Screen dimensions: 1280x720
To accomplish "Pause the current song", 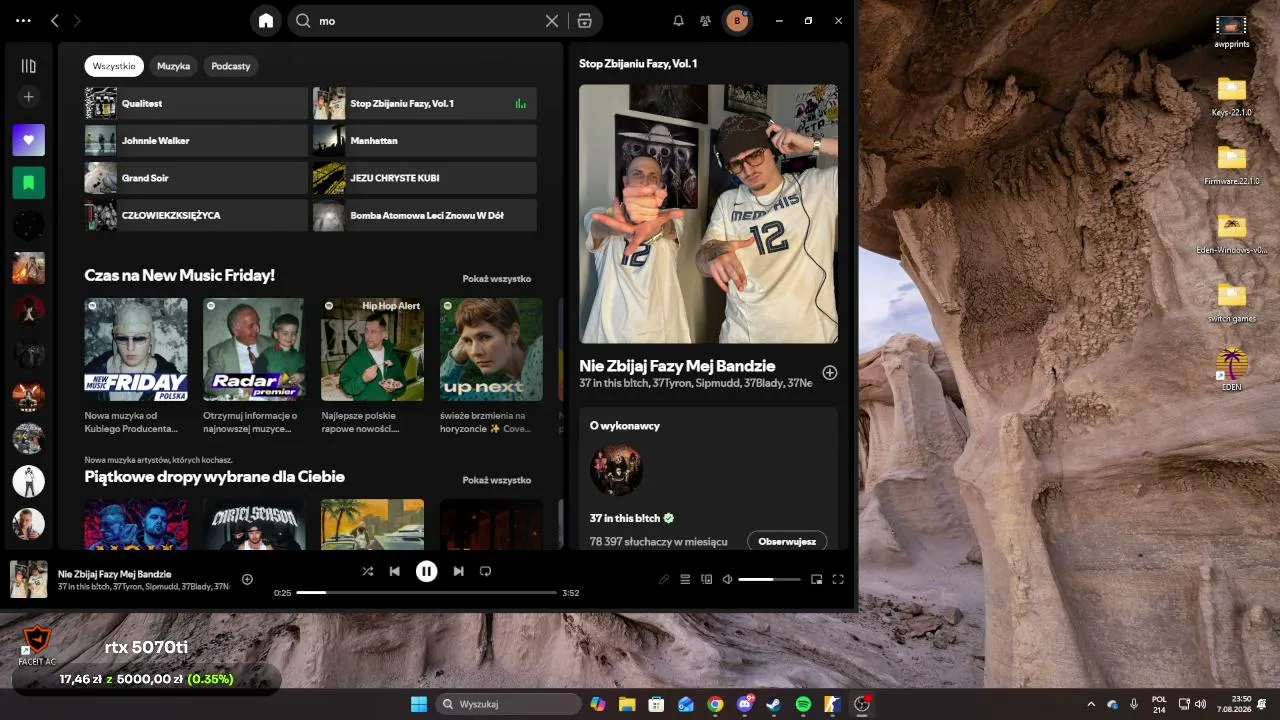I will click(x=426, y=571).
